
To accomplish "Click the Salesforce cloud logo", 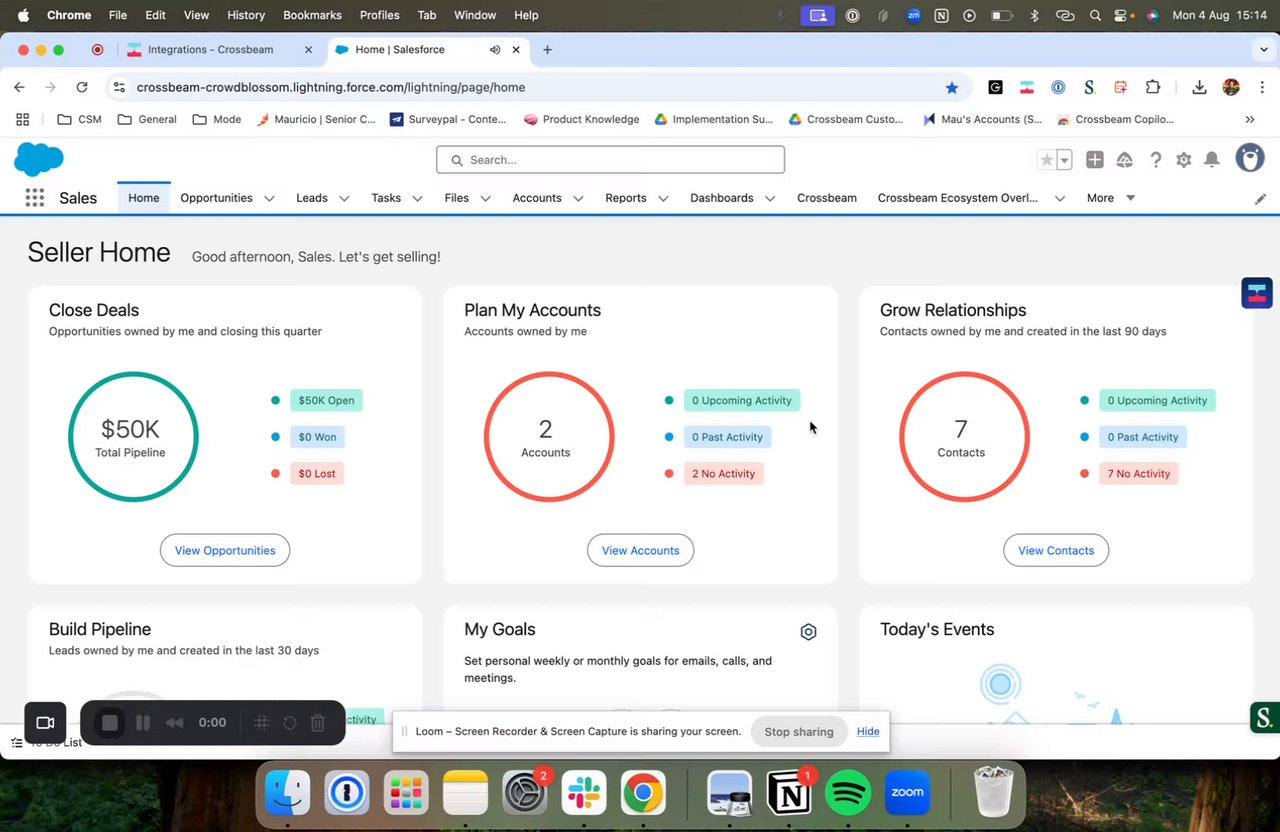I will pyautogui.click(x=39, y=160).
